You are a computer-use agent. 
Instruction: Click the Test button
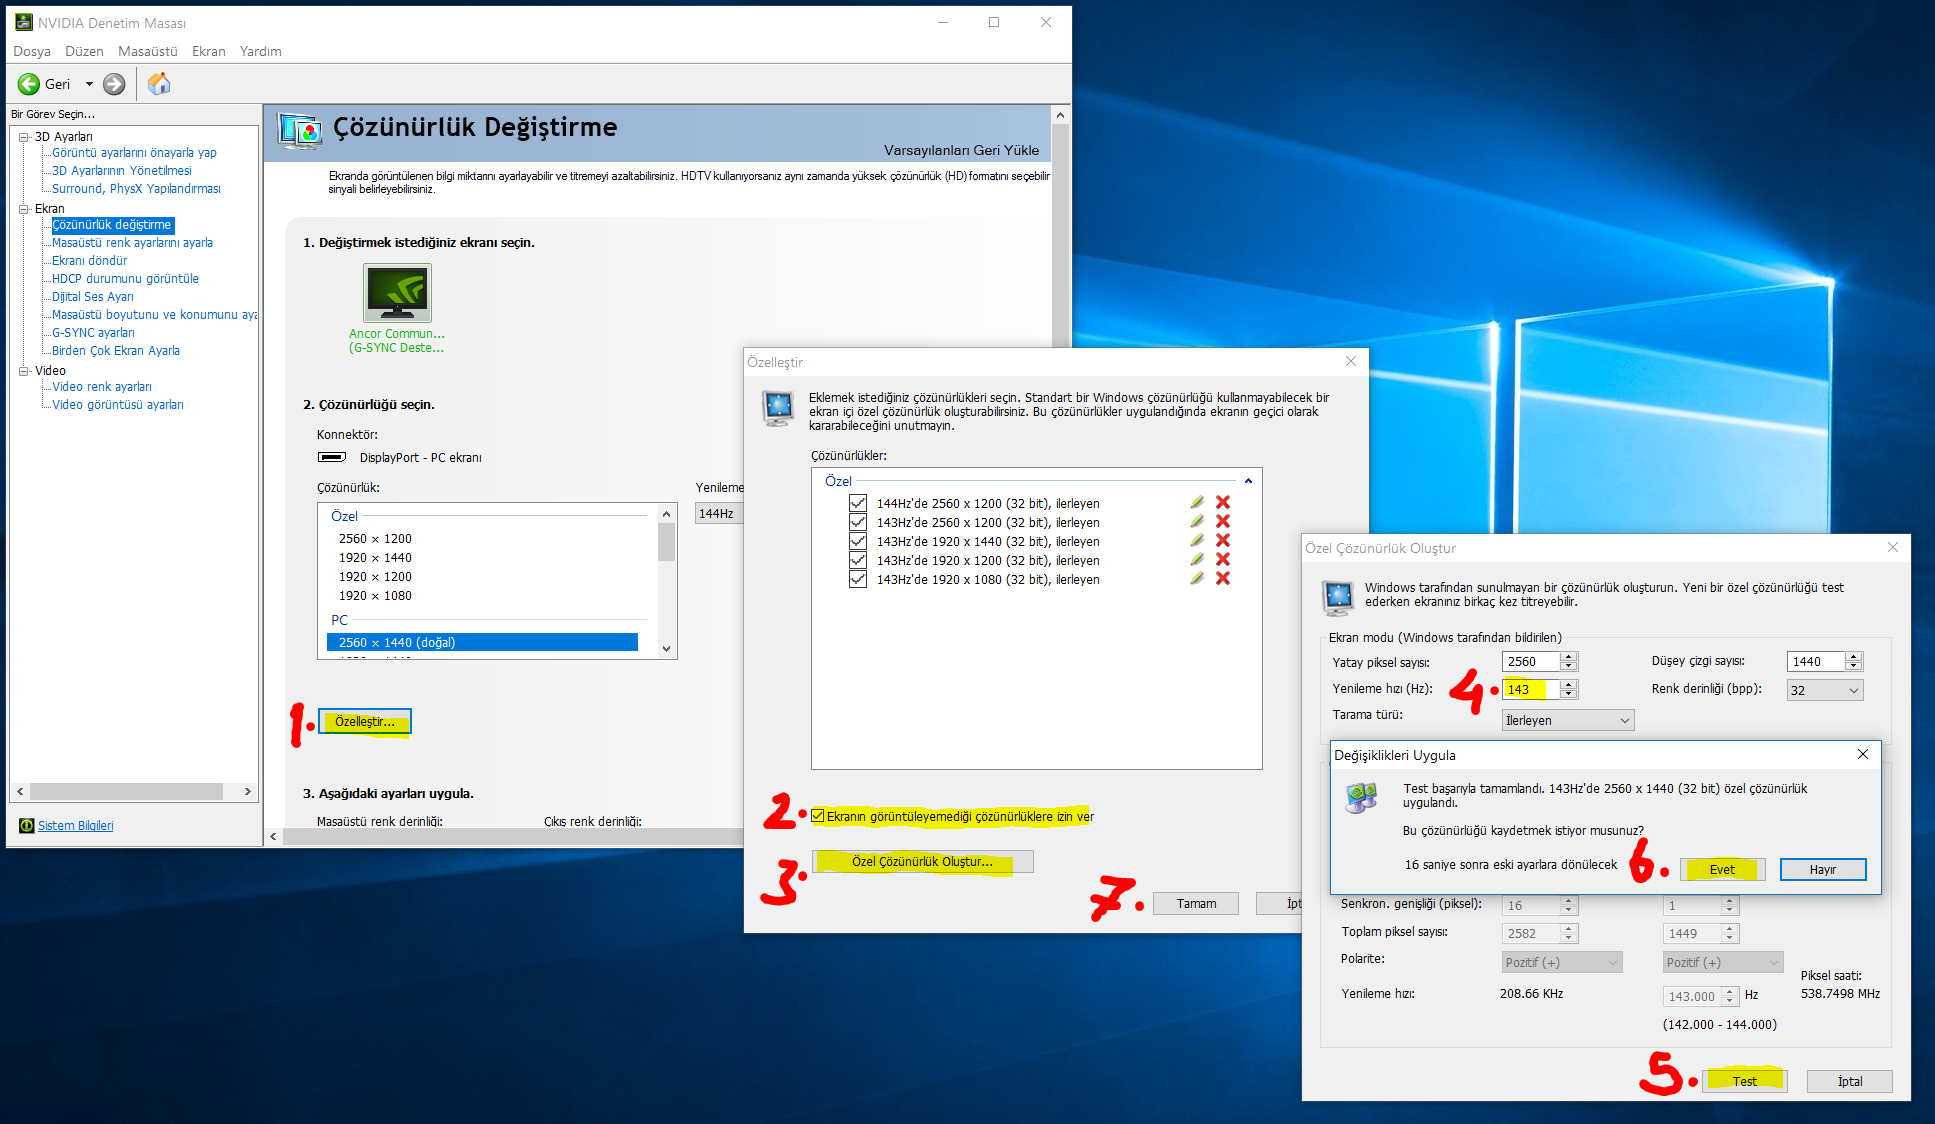[1745, 1081]
